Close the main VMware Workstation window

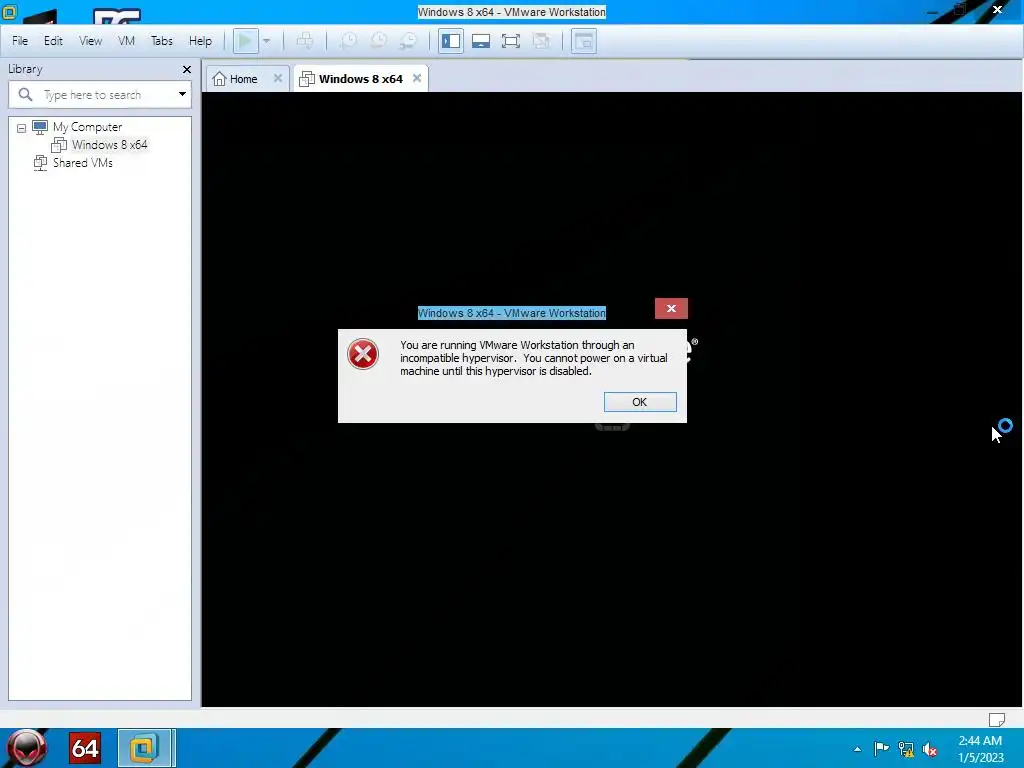997,10
